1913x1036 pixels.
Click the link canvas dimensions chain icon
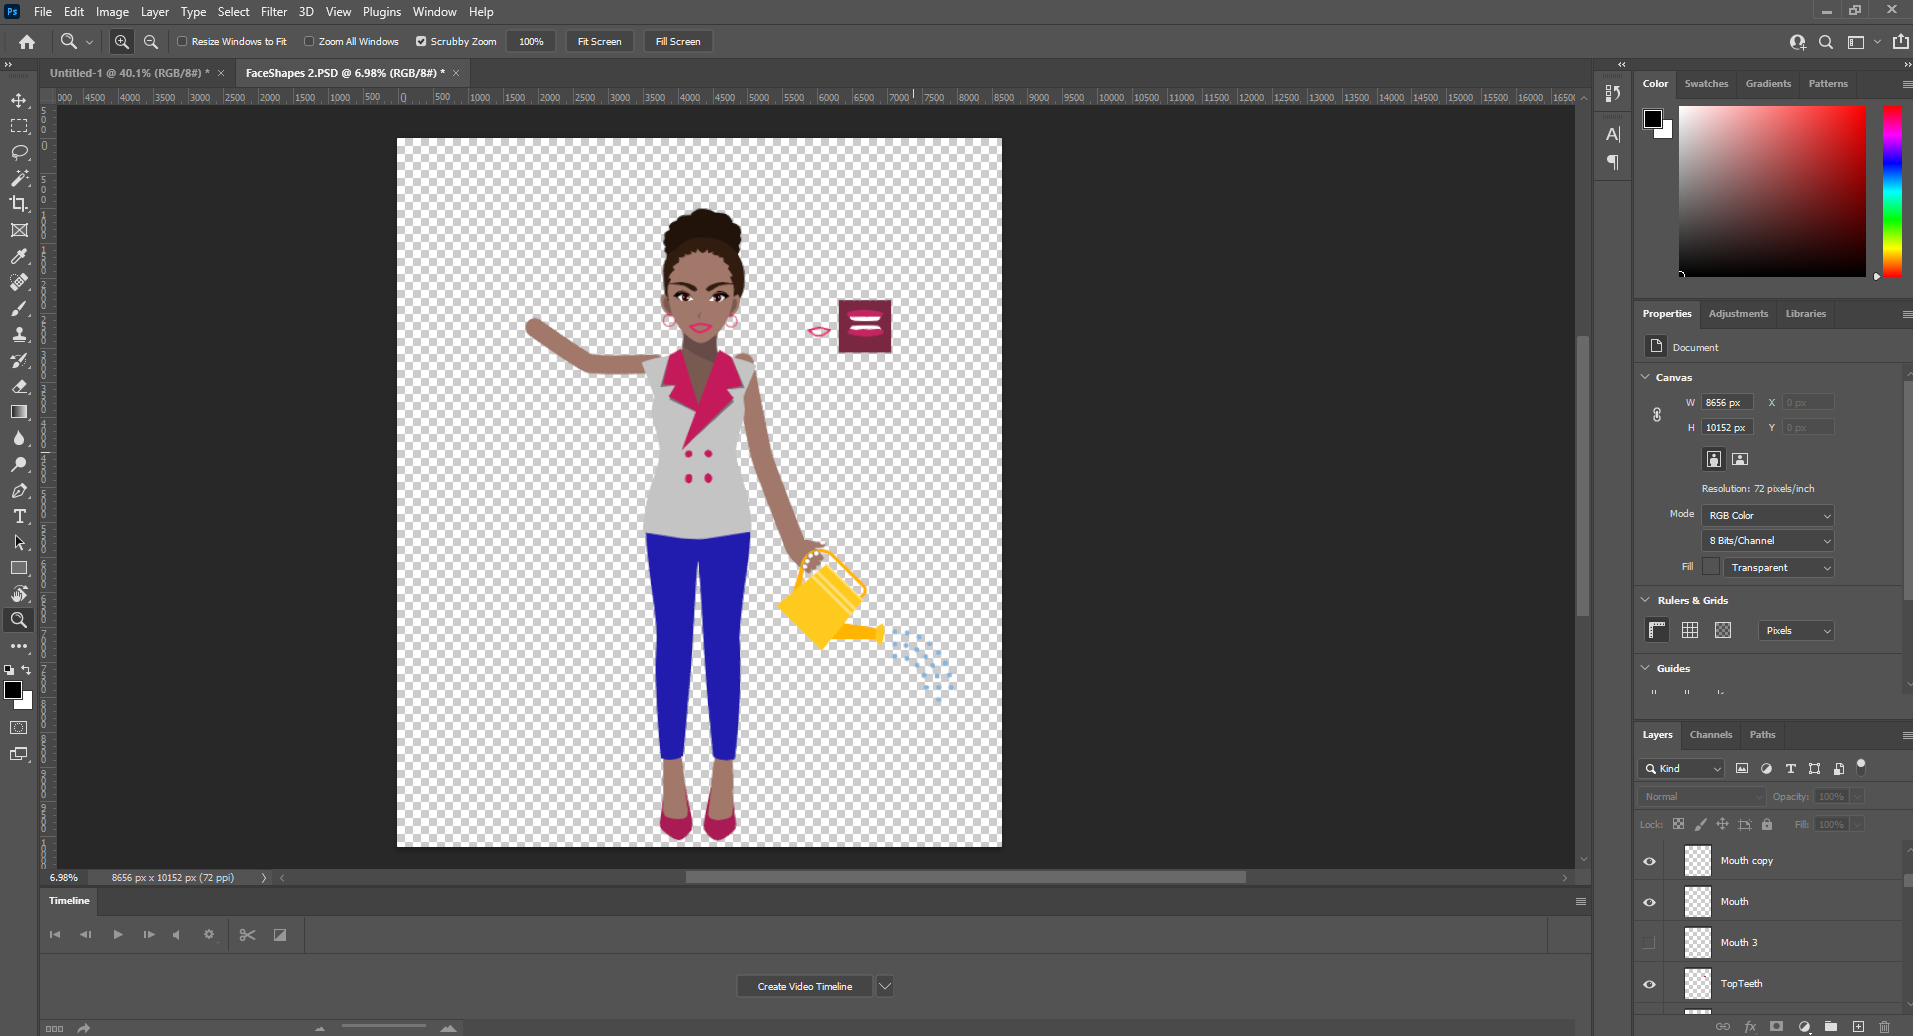[x=1656, y=414]
